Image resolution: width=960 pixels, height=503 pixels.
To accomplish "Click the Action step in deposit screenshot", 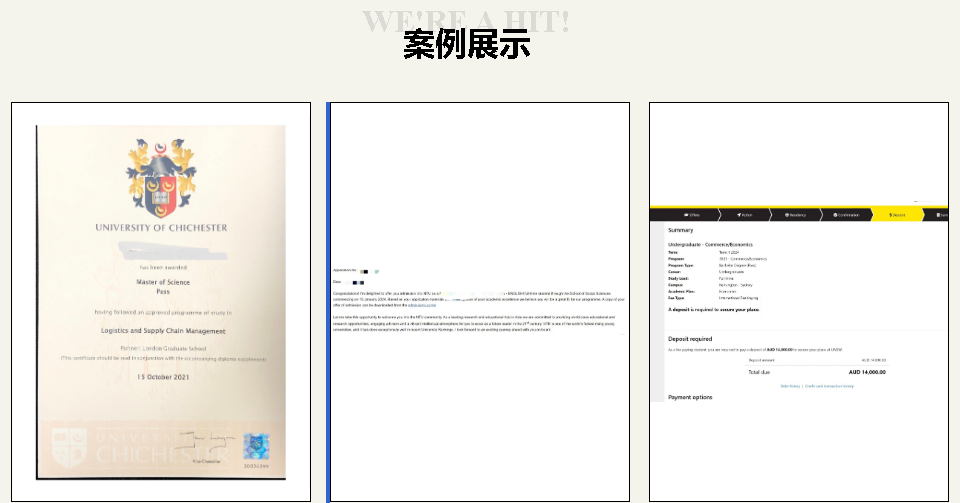I will [x=744, y=215].
